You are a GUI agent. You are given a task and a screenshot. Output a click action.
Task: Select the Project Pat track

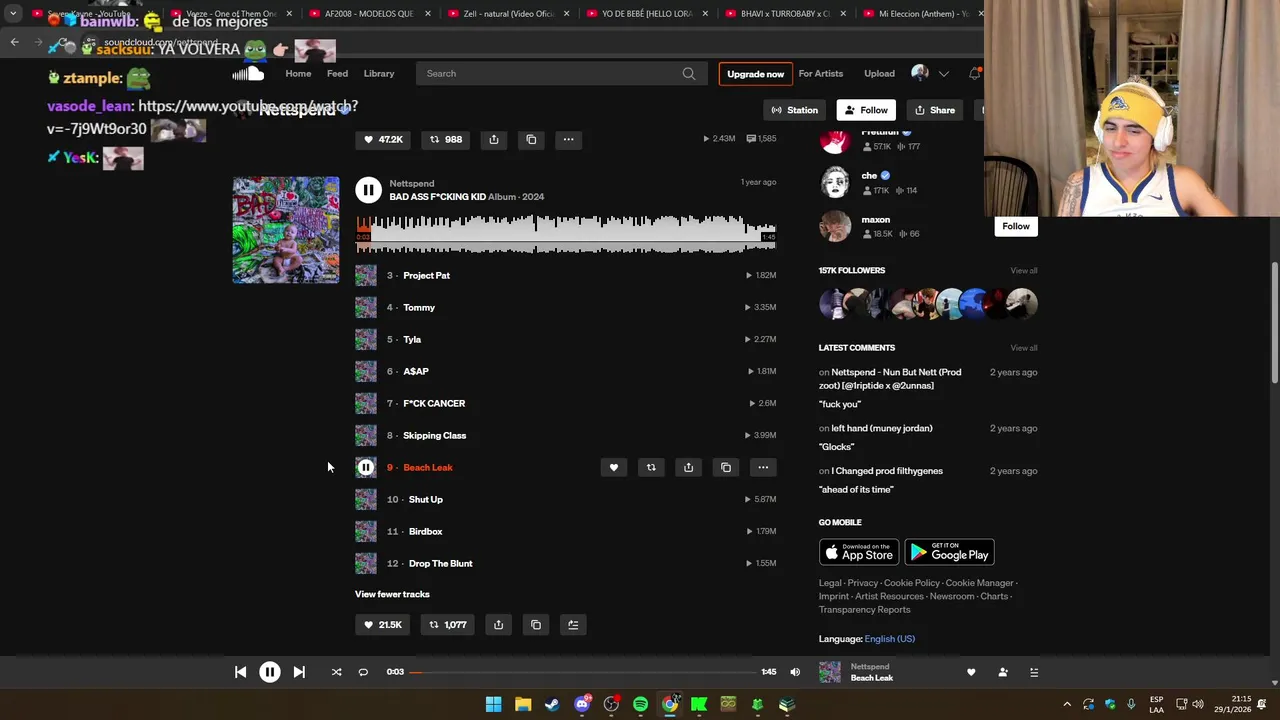[x=426, y=275]
